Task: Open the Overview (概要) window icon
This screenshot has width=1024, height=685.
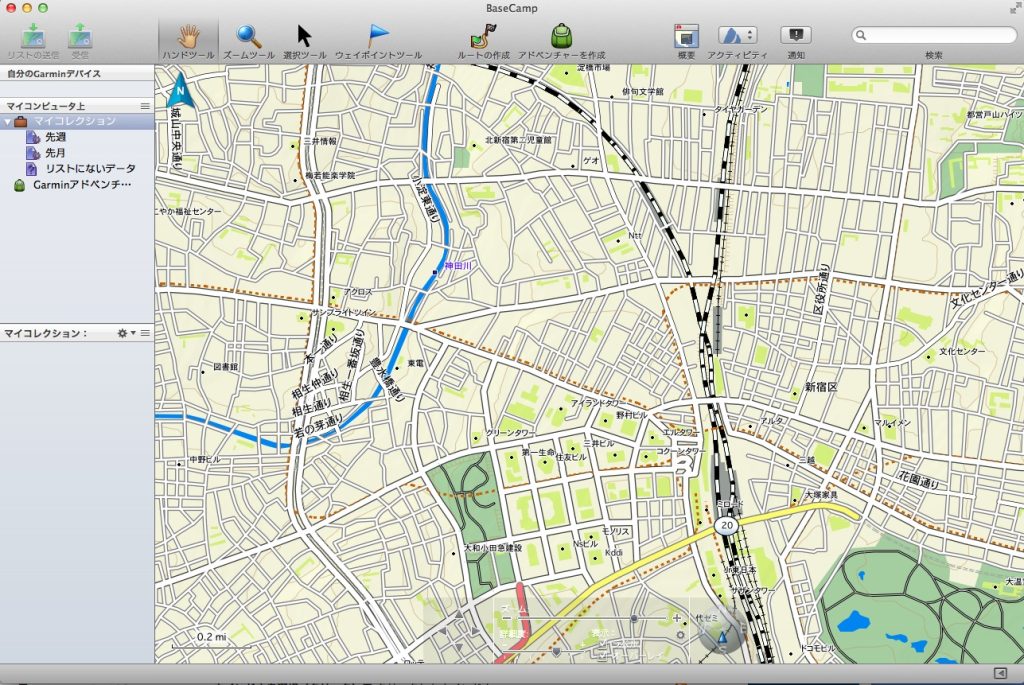Action: (x=685, y=36)
